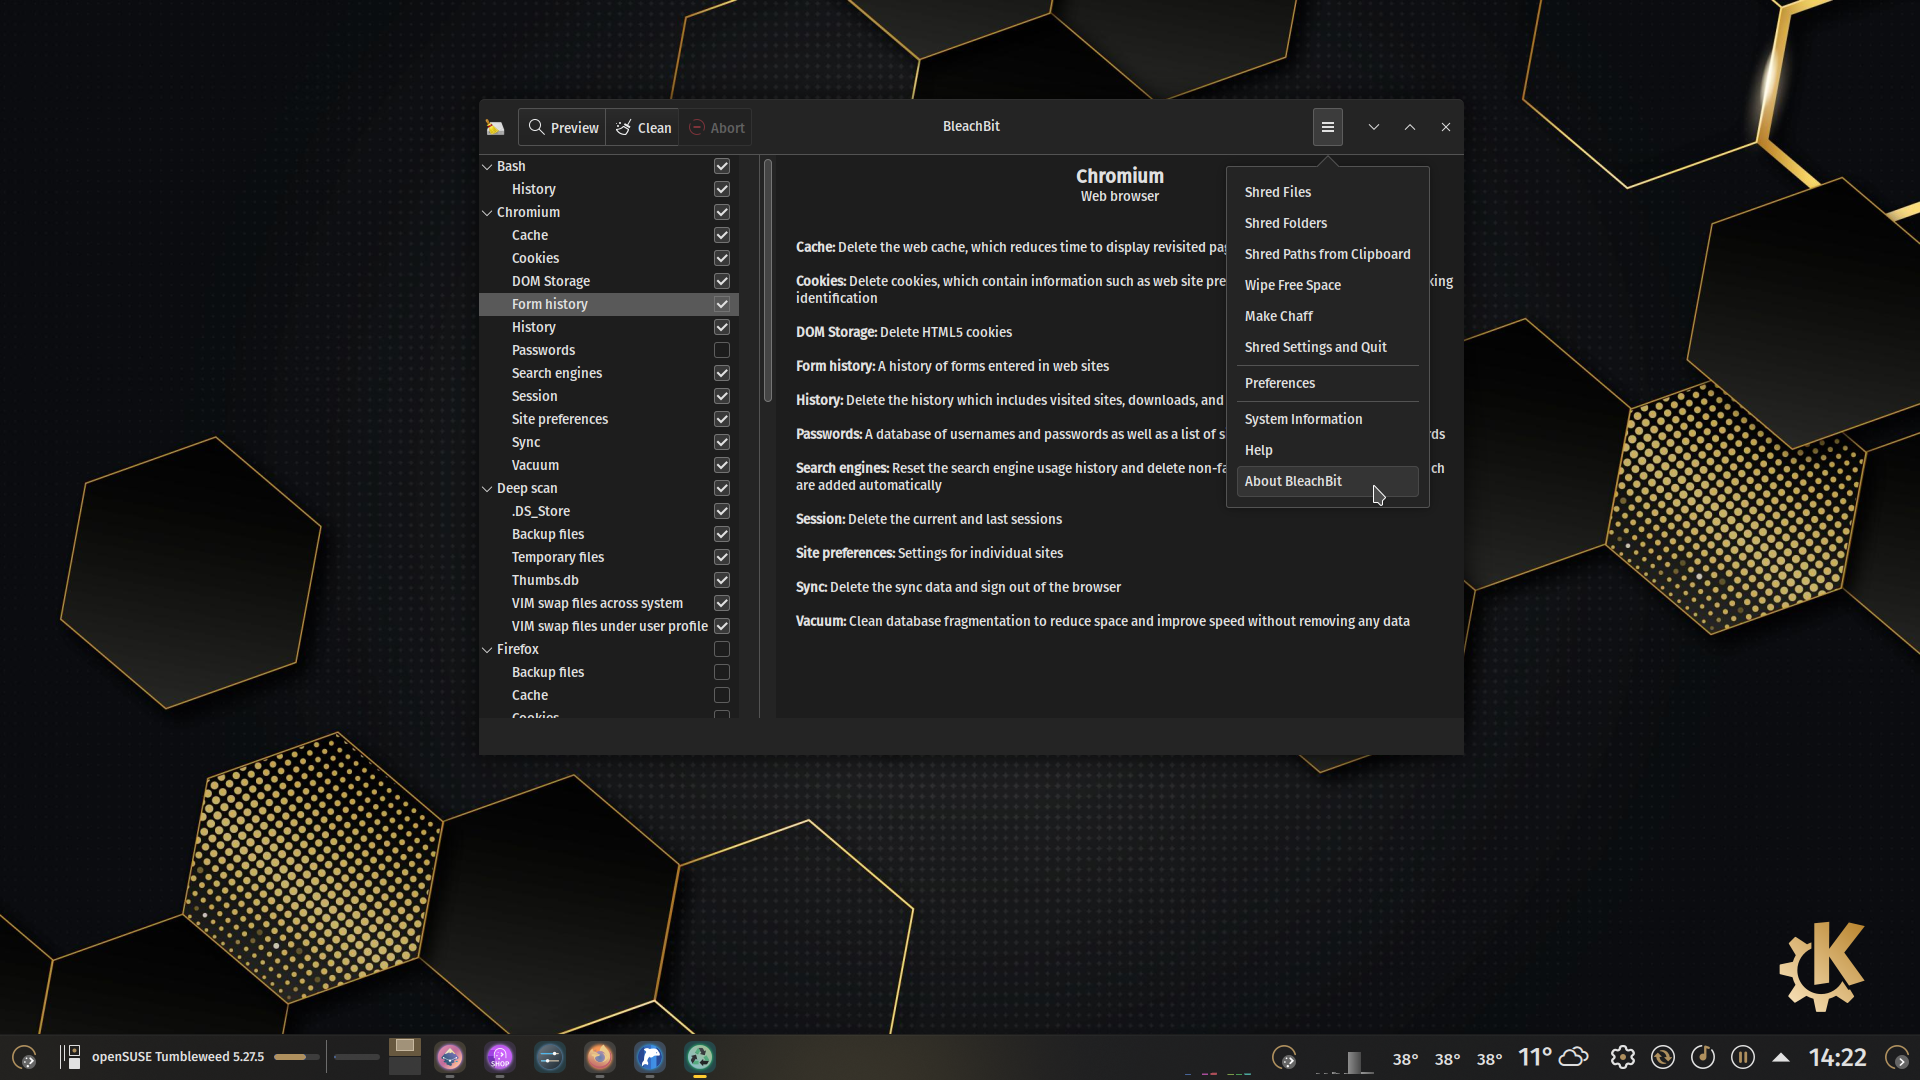Show hidden tray icons arrow
Image resolution: width=1920 pixels, height=1080 pixels.
coord(1781,1057)
